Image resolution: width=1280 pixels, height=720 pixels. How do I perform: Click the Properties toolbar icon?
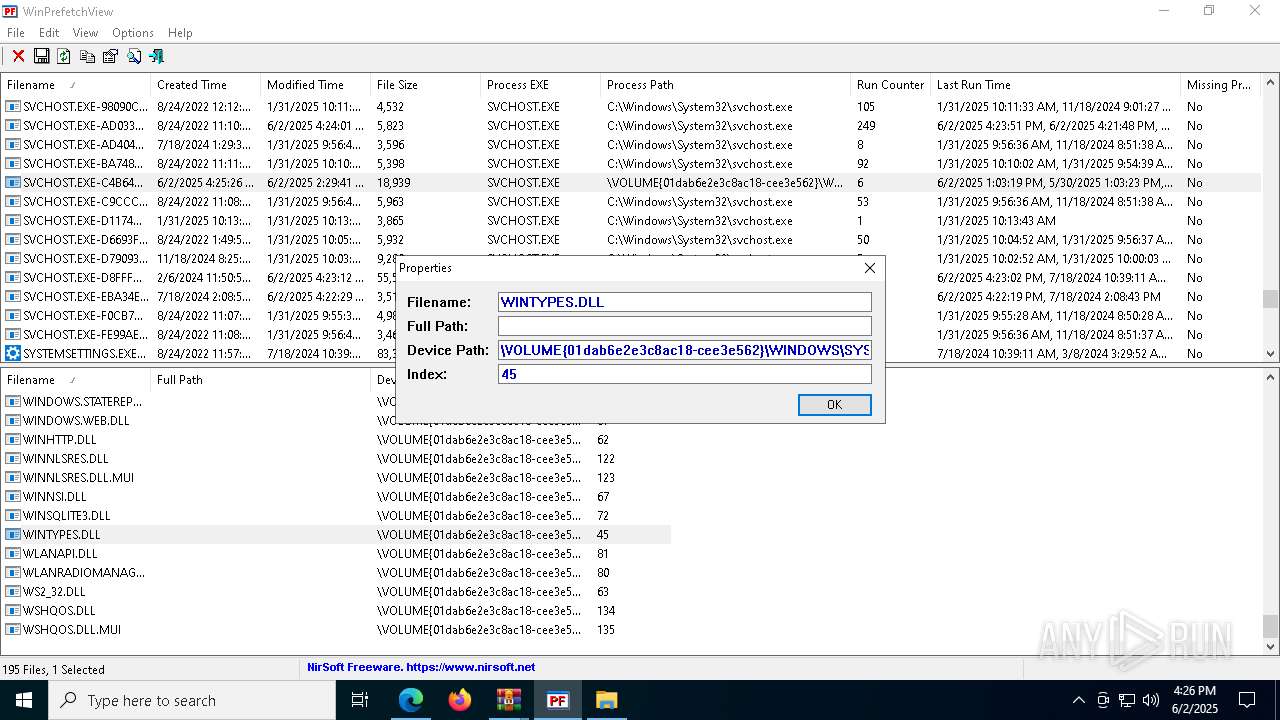[x=110, y=56]
